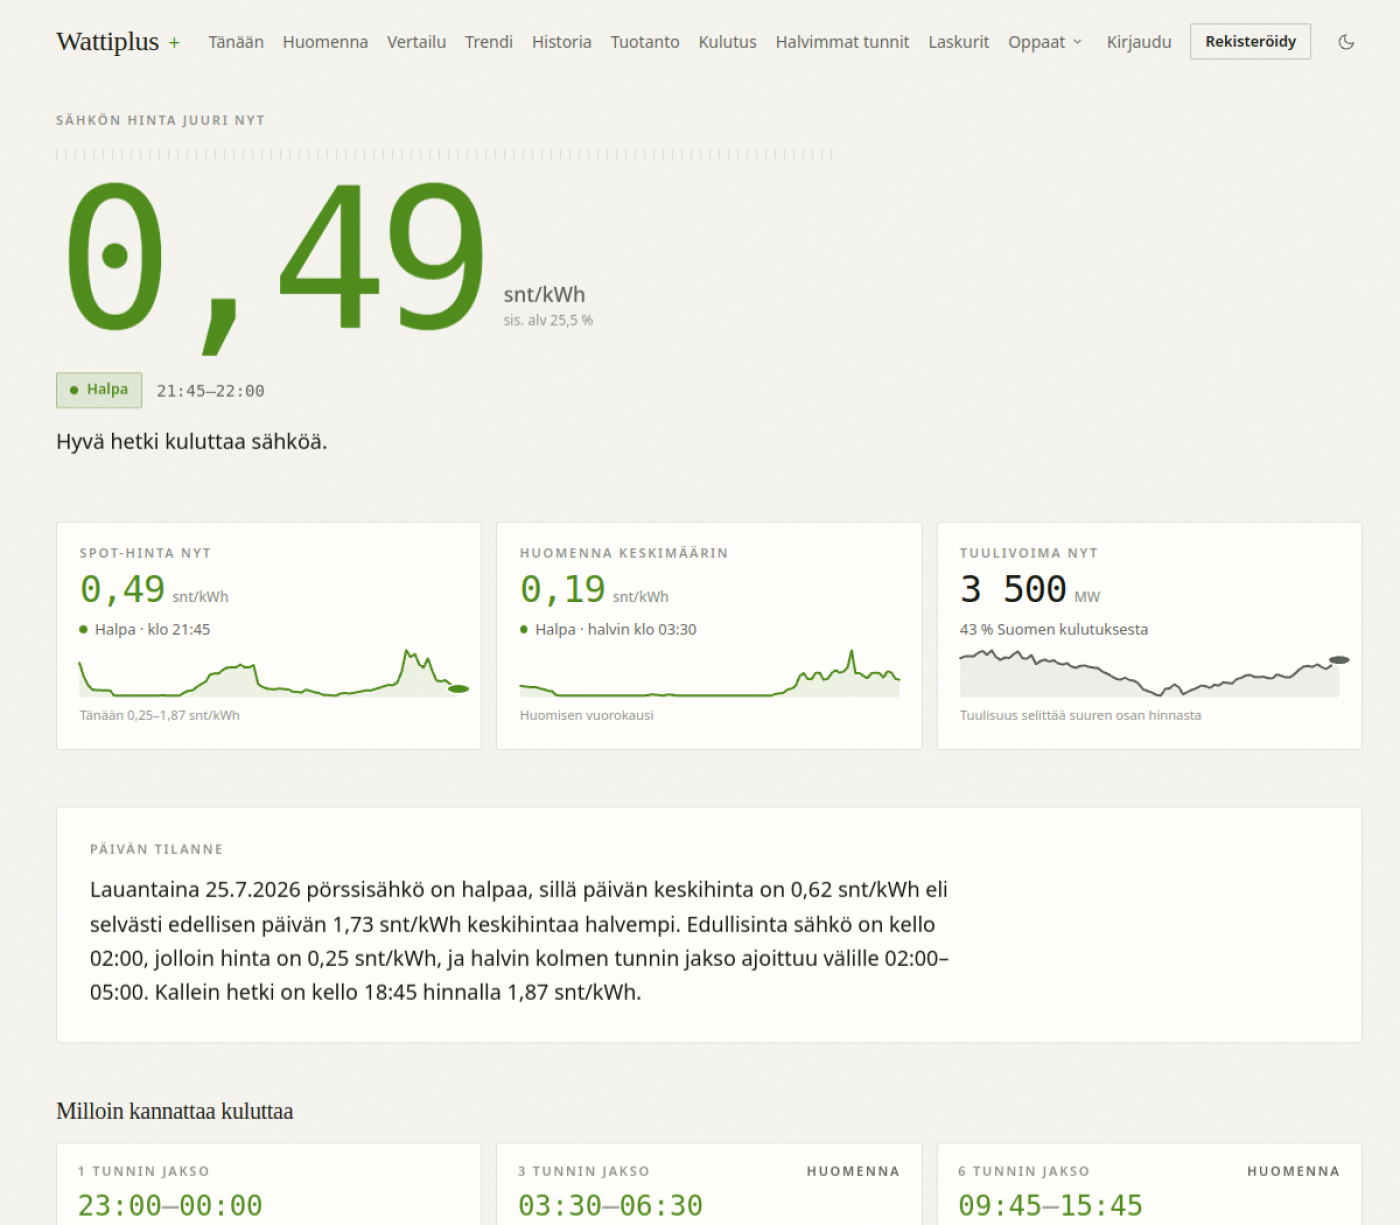The width and height of the screenshot is (1400, 1225).
Task: Toggle dark mode with the moon icon
Action: point(1346,42)
